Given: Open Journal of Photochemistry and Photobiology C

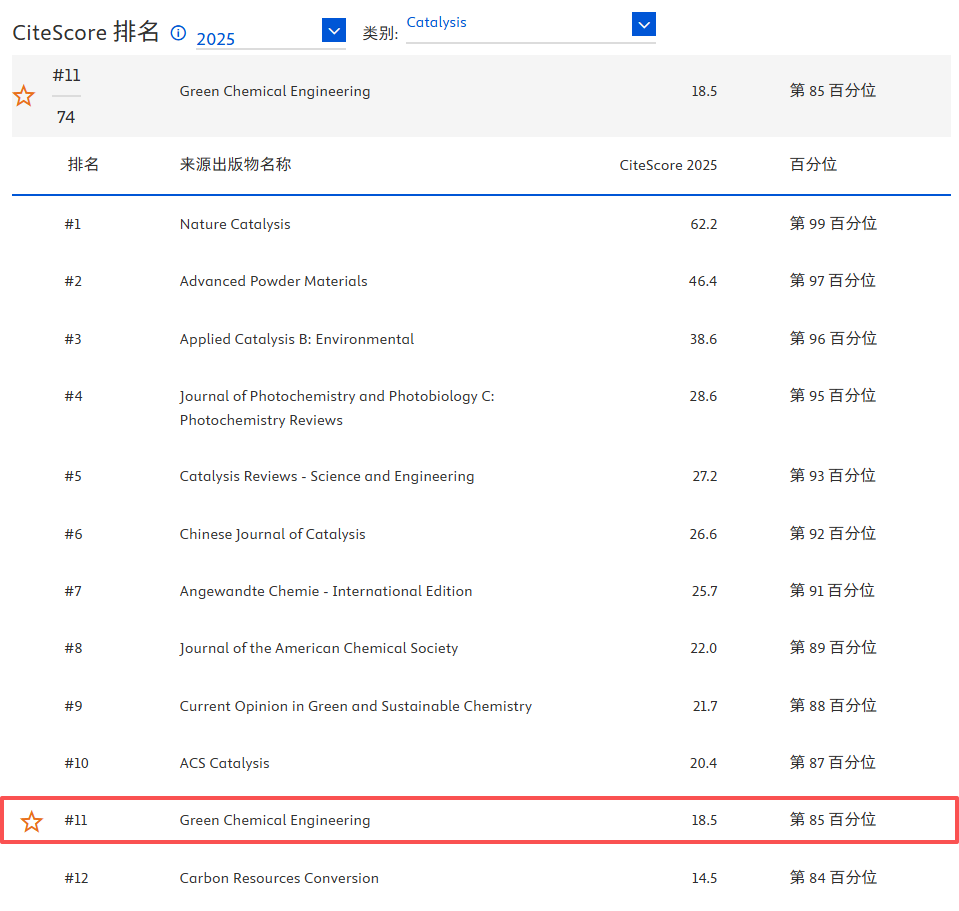Looking at the screenshot, I should [337, 408].
